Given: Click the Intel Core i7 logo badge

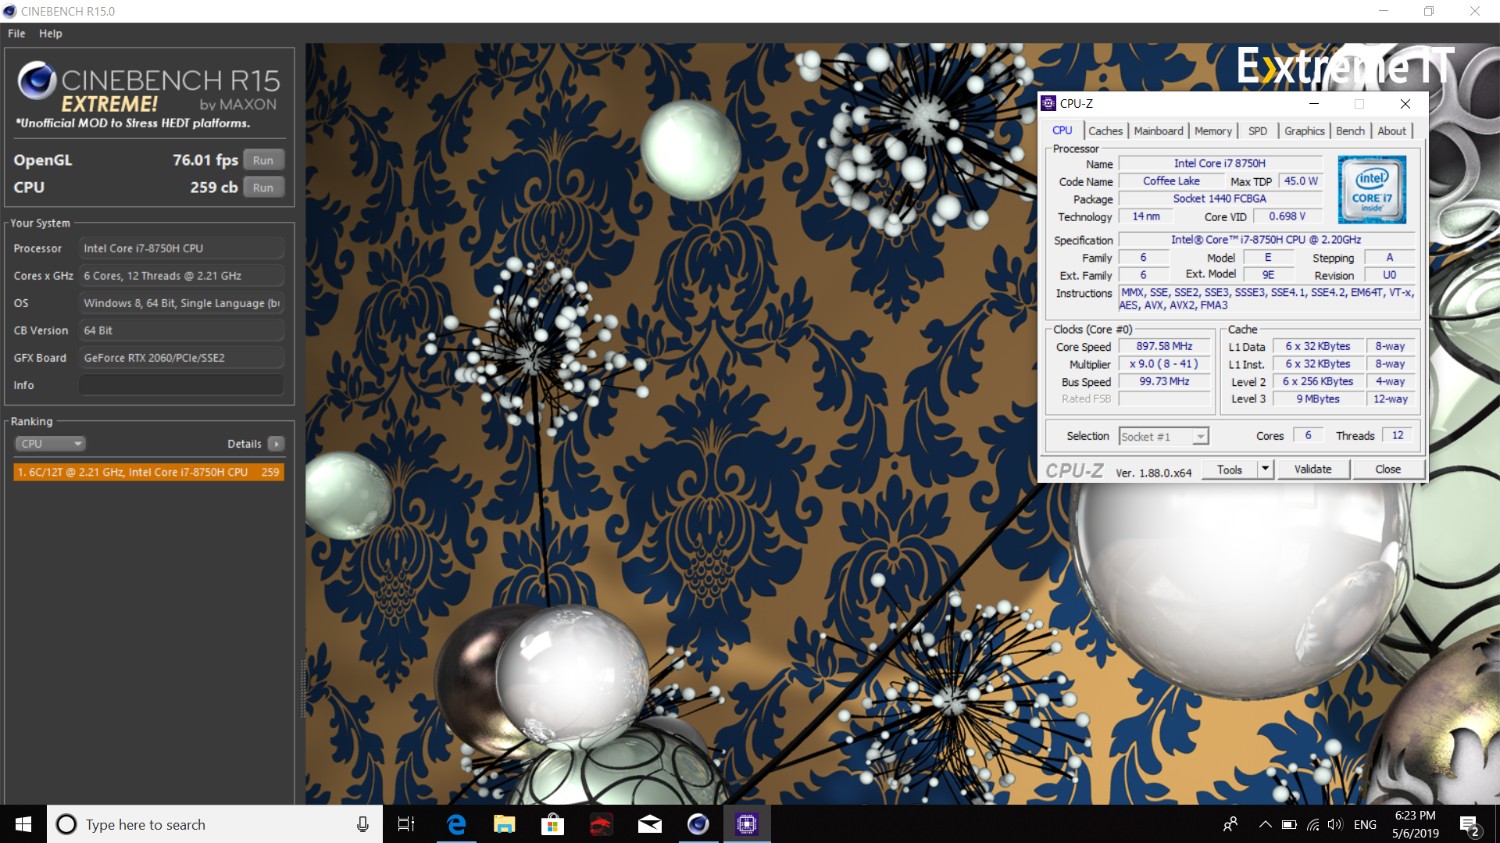Looking at the screenshot, I should click(1372, 189).
